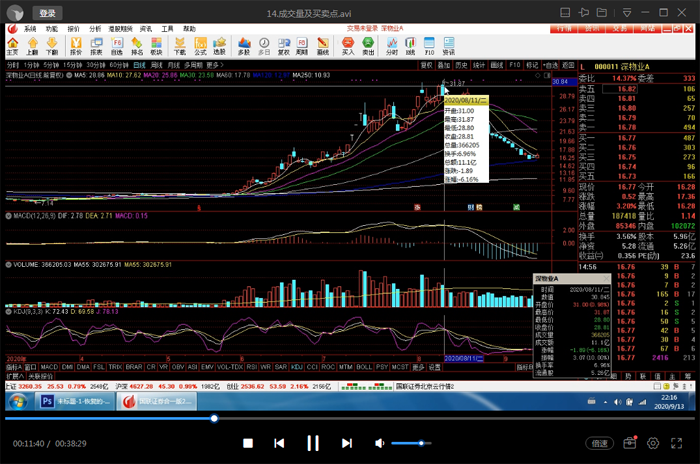Collapse the MACD indicator panel toggle
The width and height of the screenshot is (700, 464).
8,216
